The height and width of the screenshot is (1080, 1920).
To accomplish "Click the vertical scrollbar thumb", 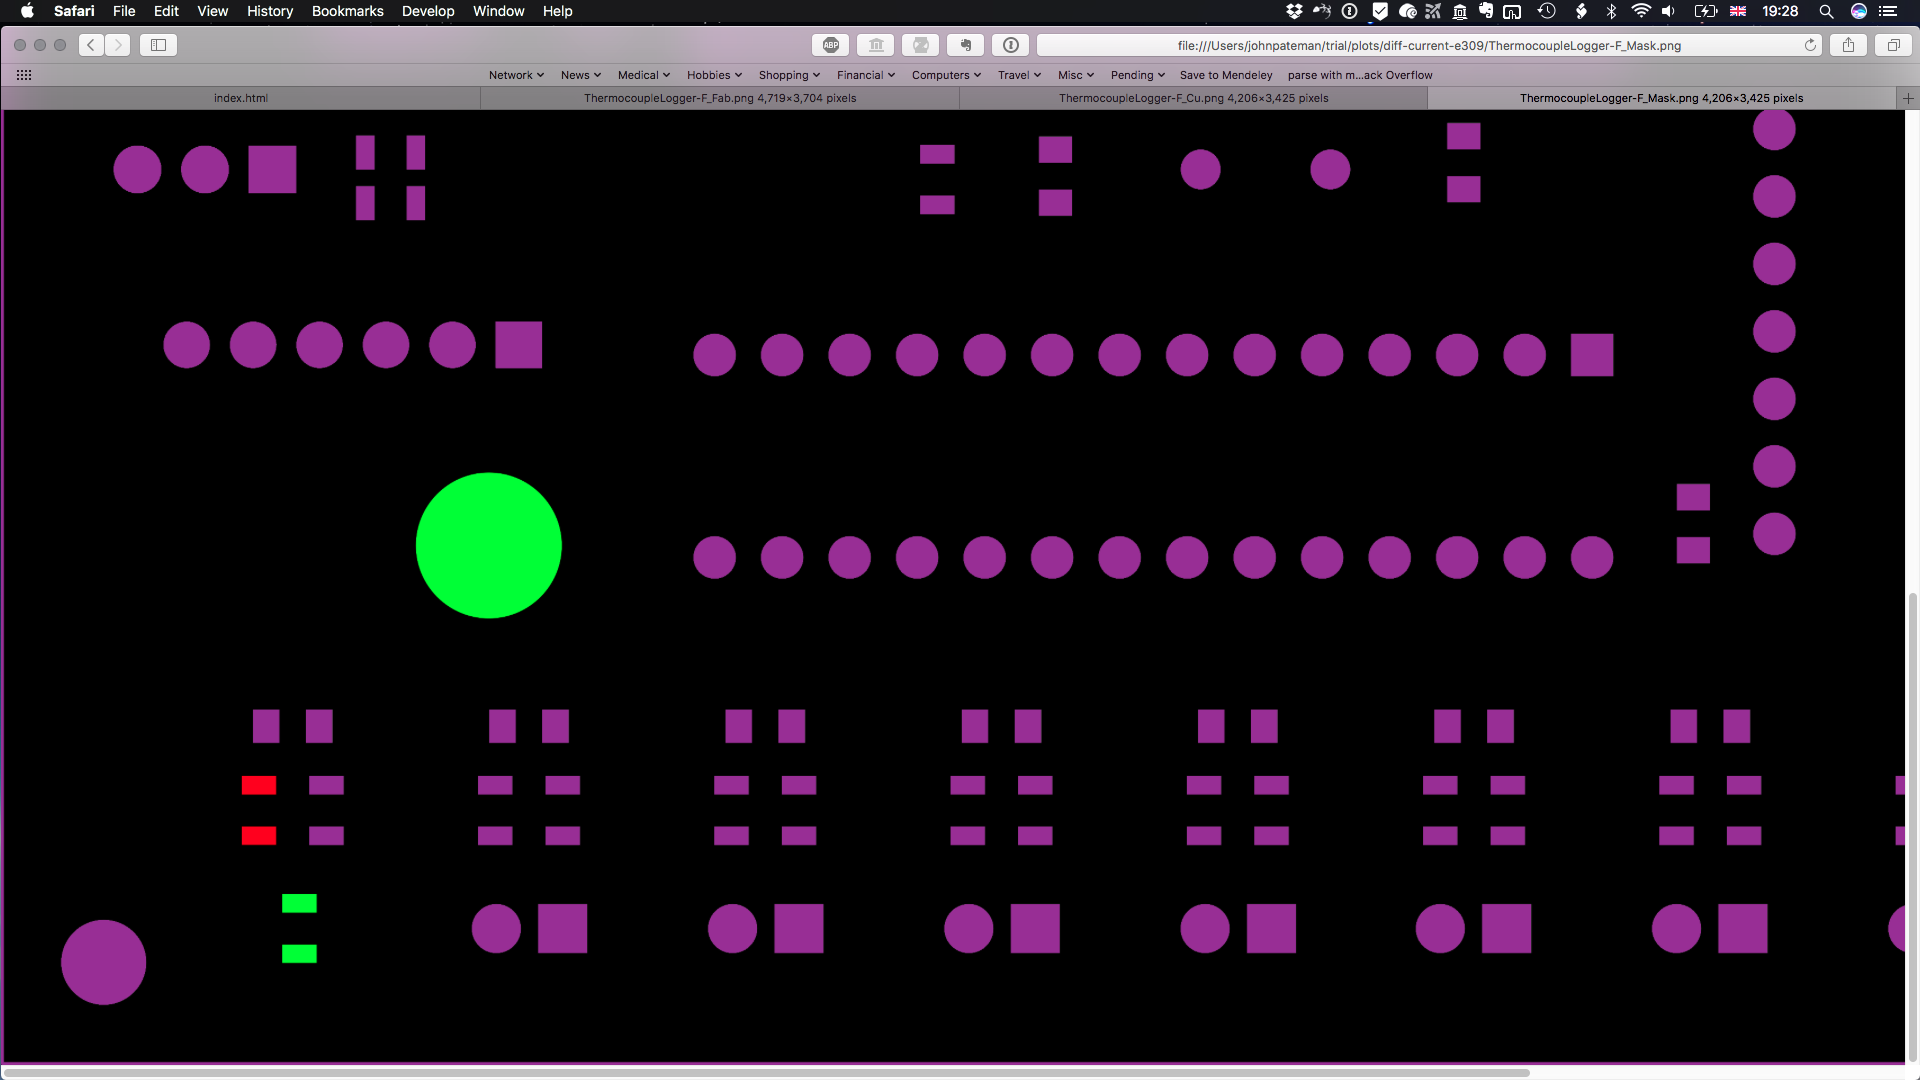I will coord(1913,826).
